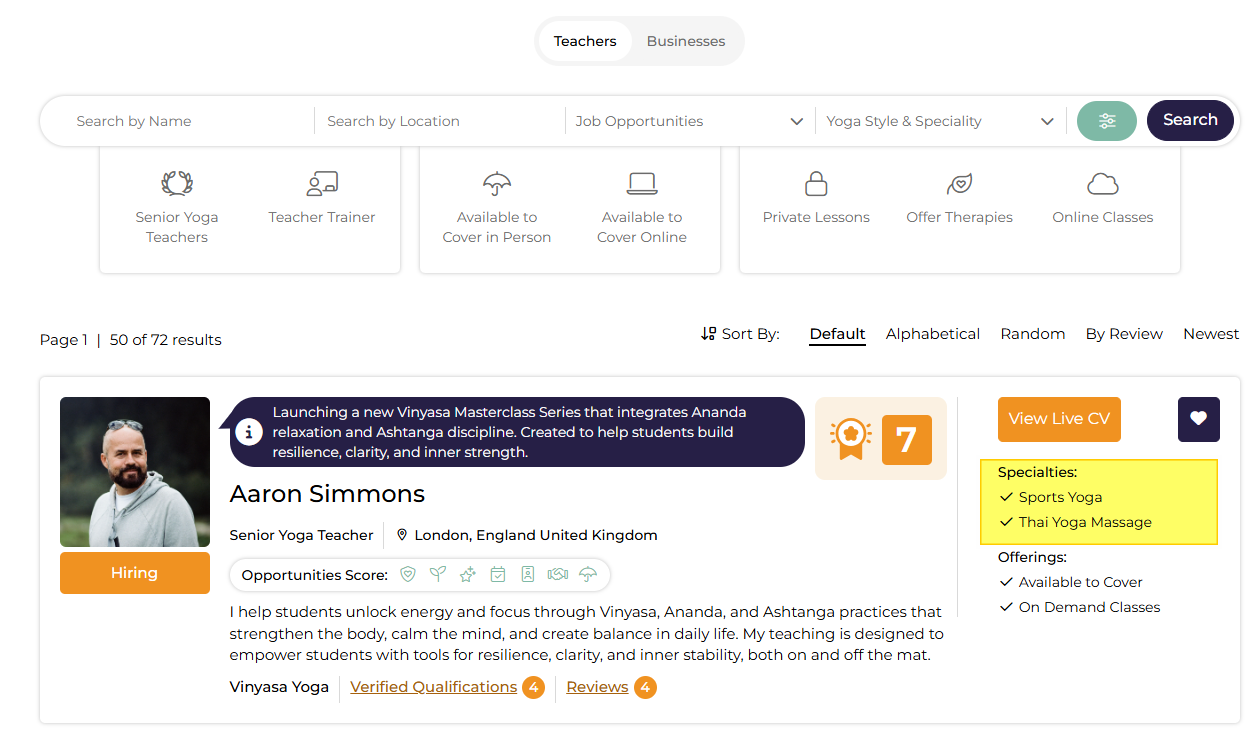Switch to the Businesses toggle
Screen dimensions: 1258x737
coord(686,41)
